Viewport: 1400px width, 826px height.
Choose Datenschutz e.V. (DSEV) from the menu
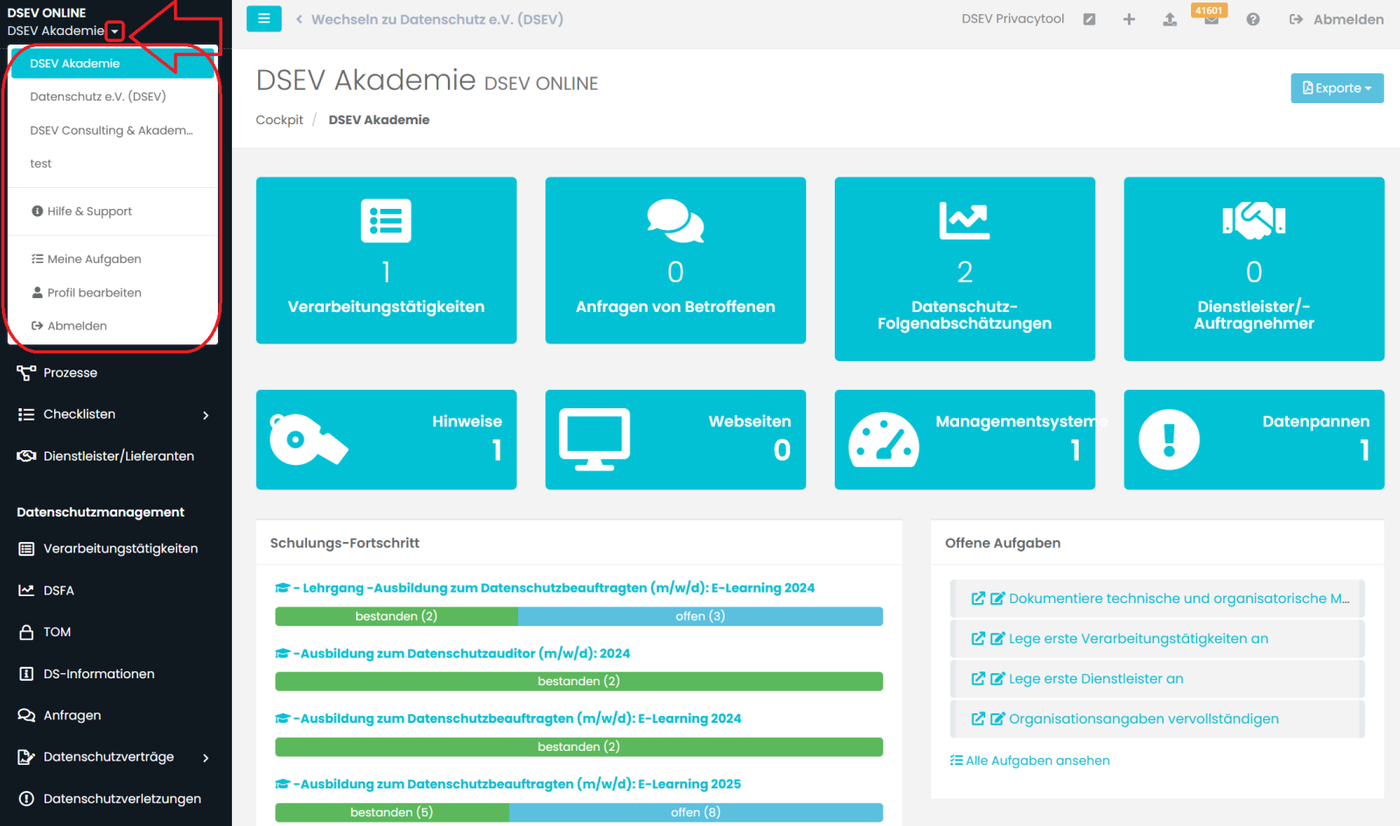point(113,97)
